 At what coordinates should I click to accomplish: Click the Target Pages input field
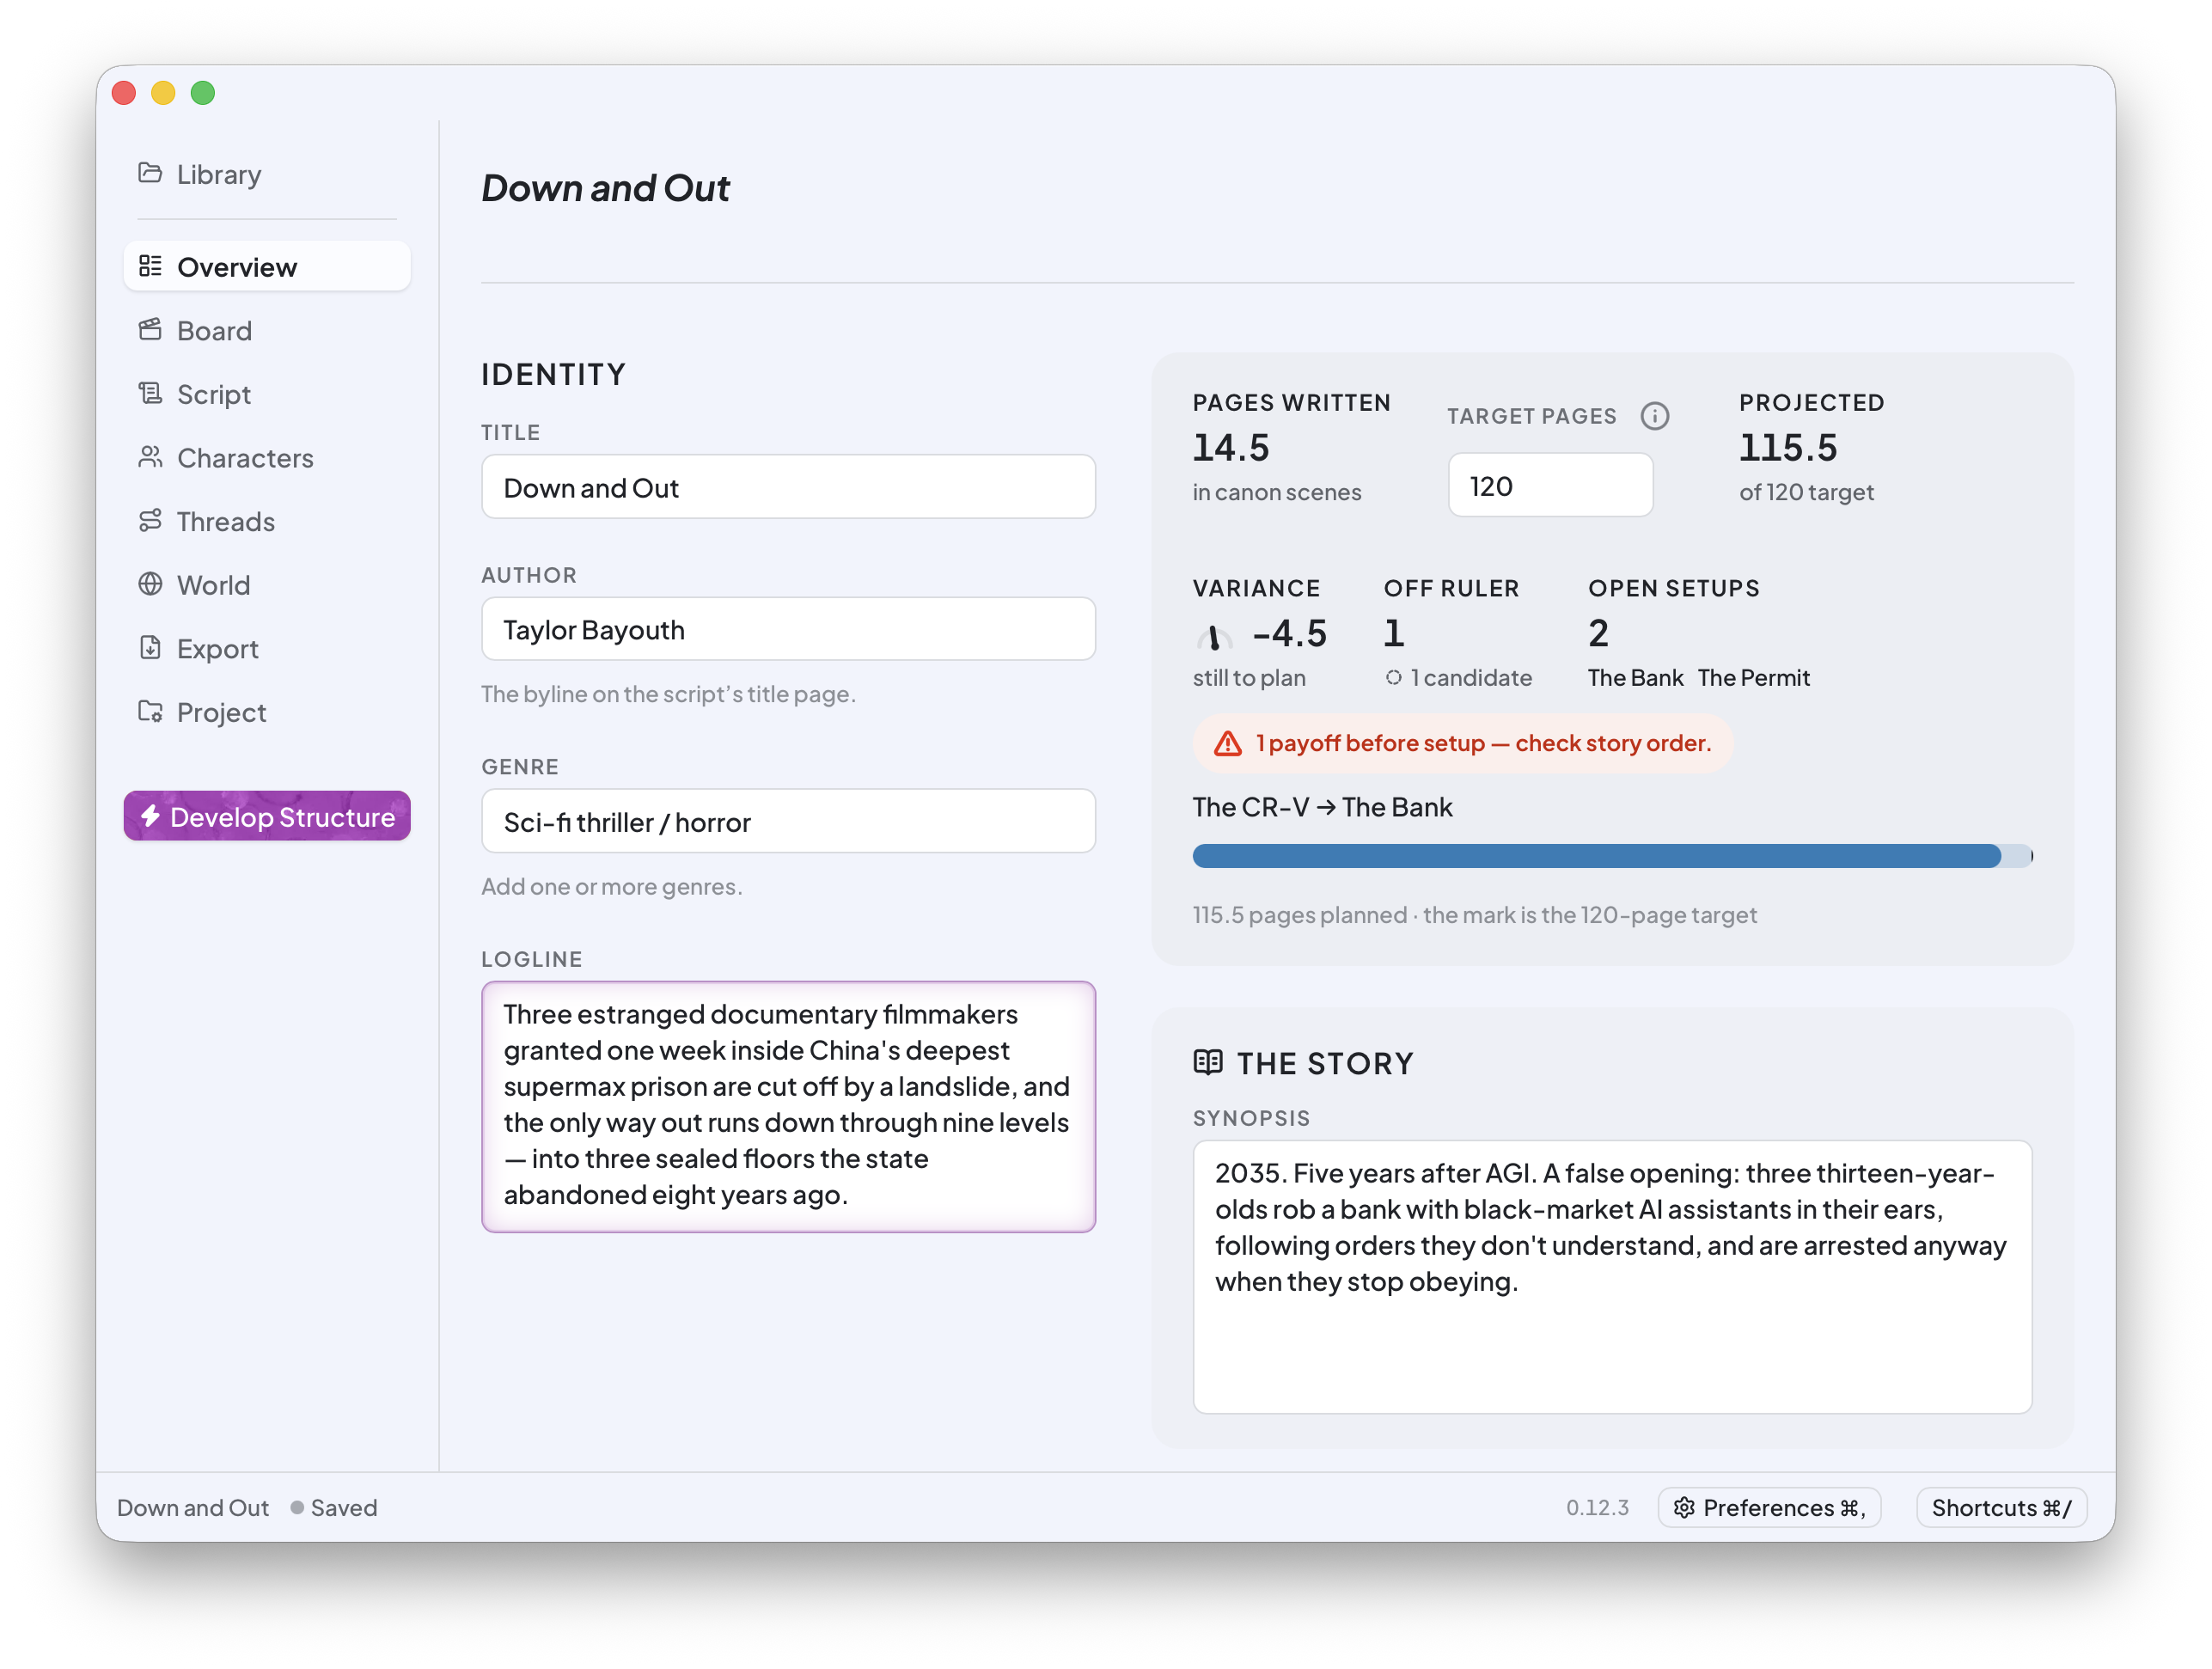pos(1550,486)
